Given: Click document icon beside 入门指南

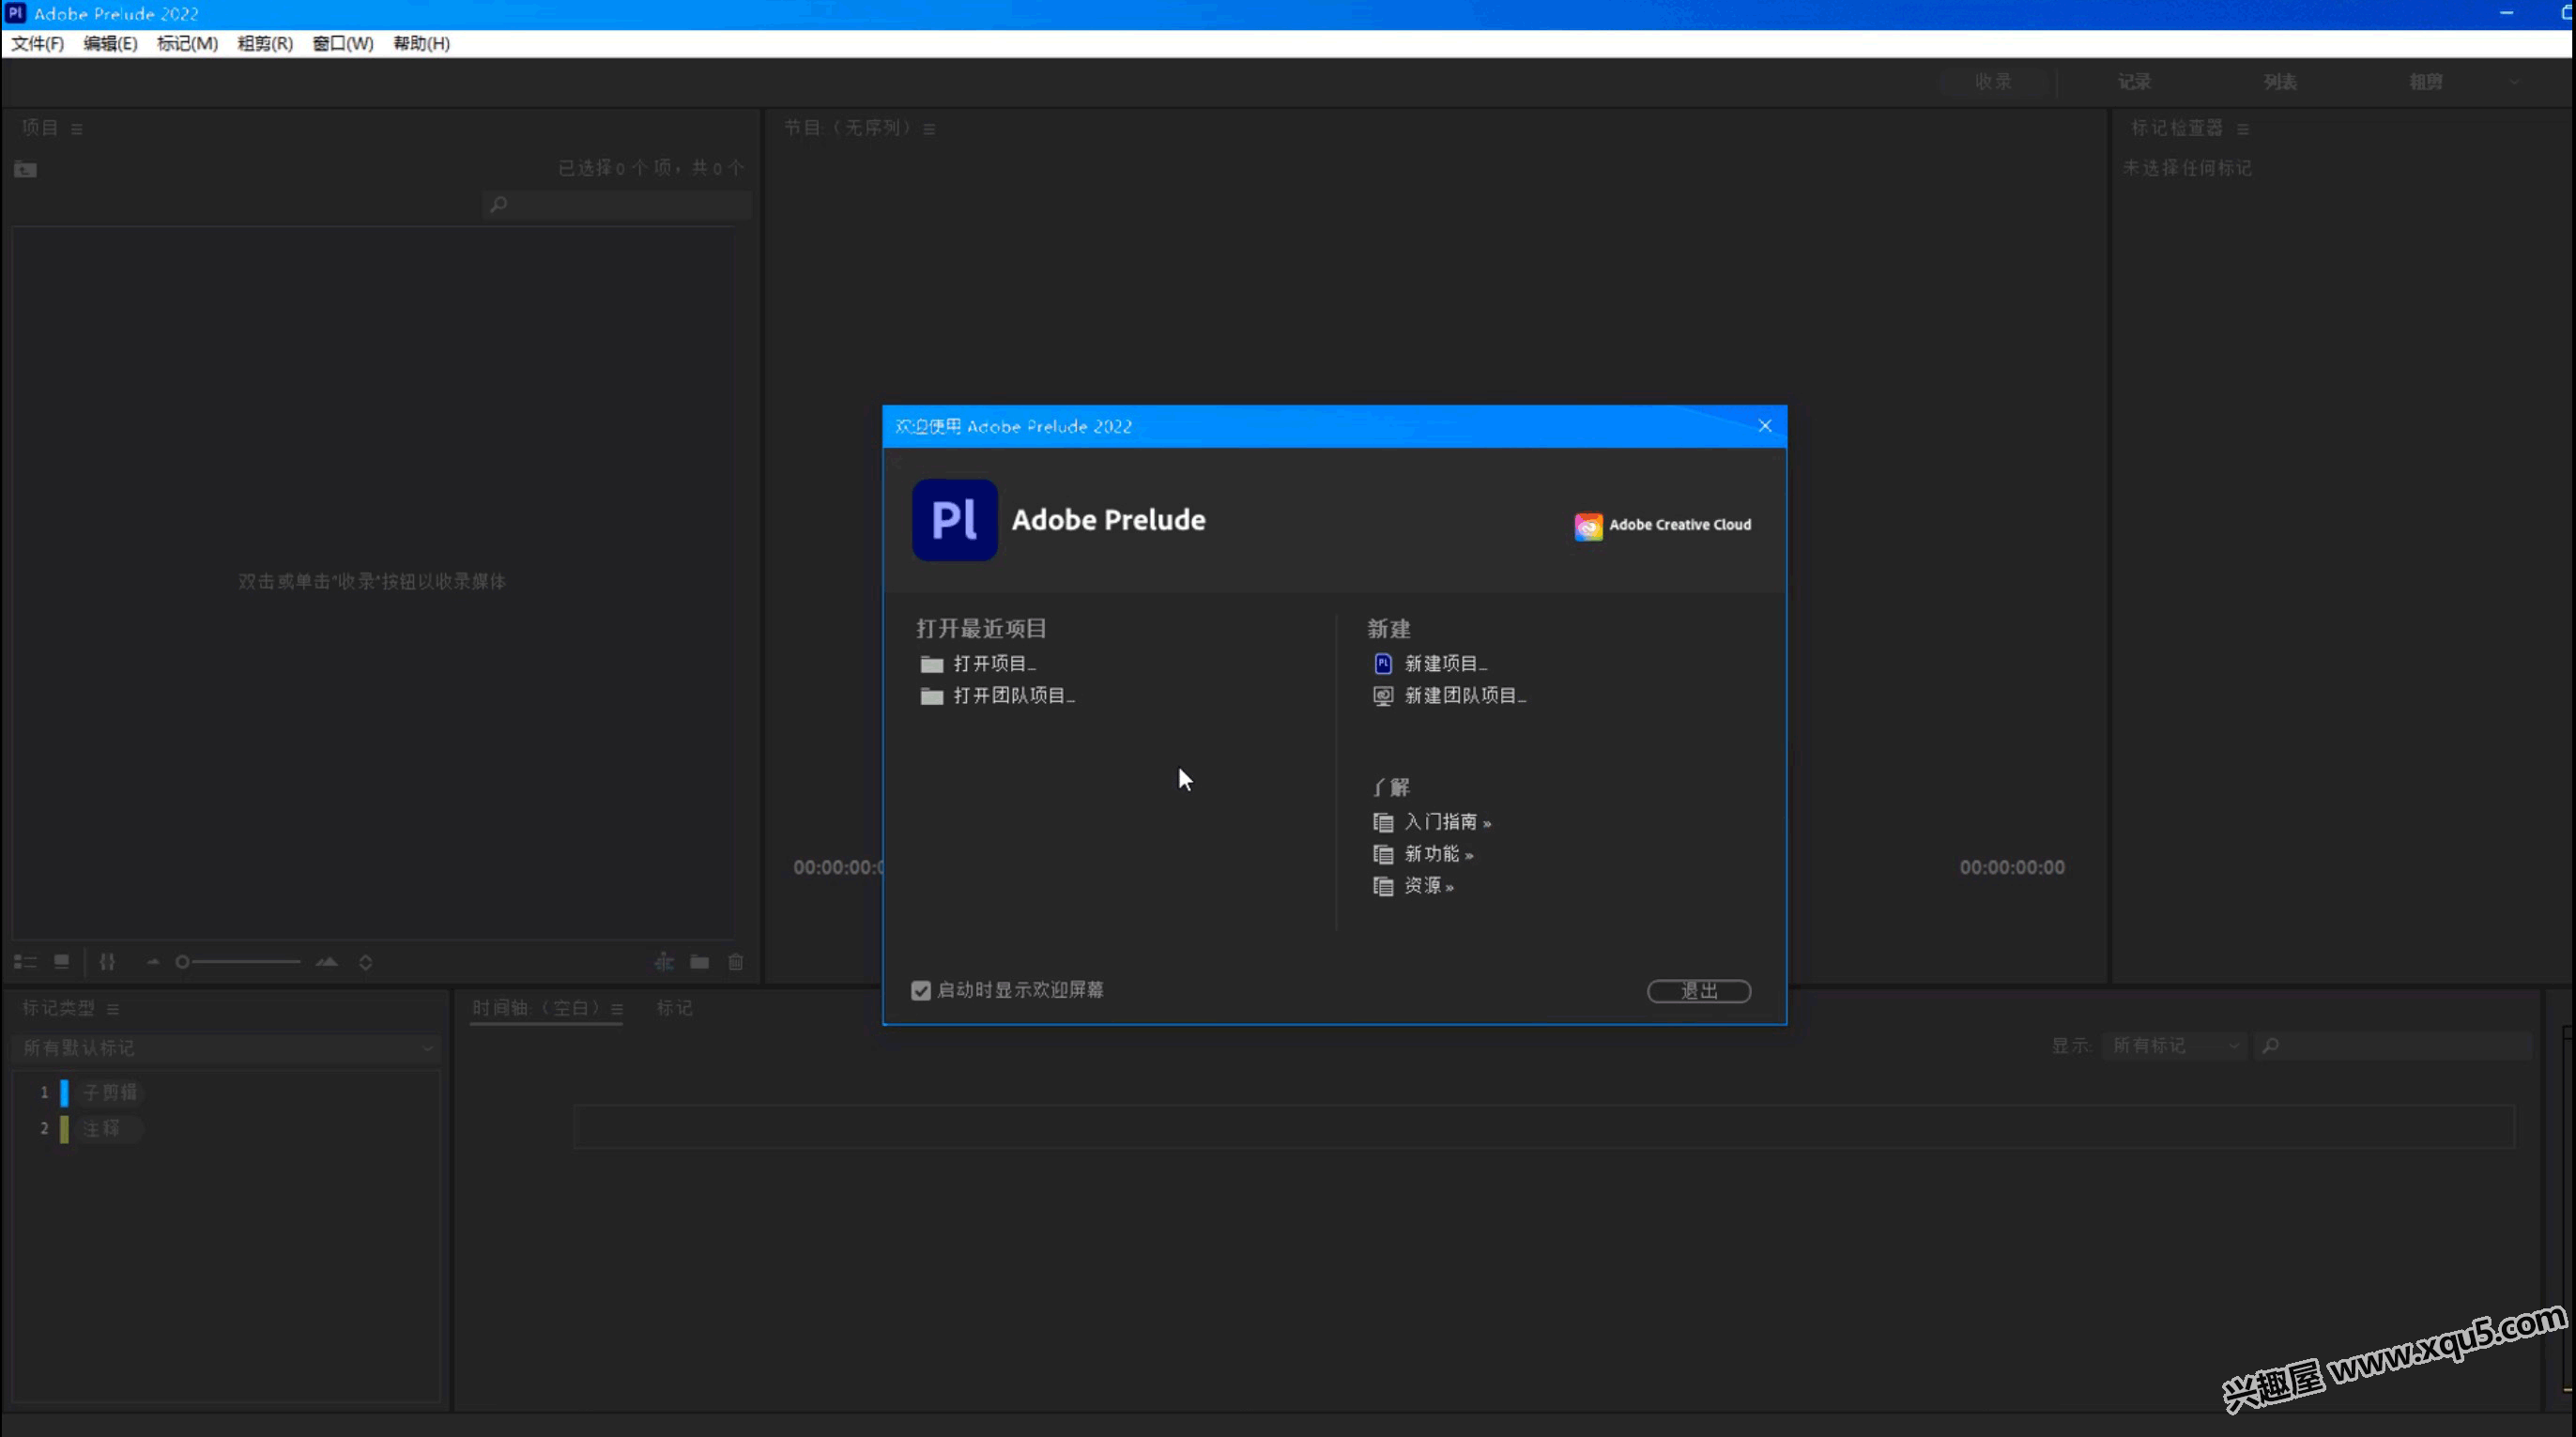Looking at the screenshot, I should [x=1383, y=823].
